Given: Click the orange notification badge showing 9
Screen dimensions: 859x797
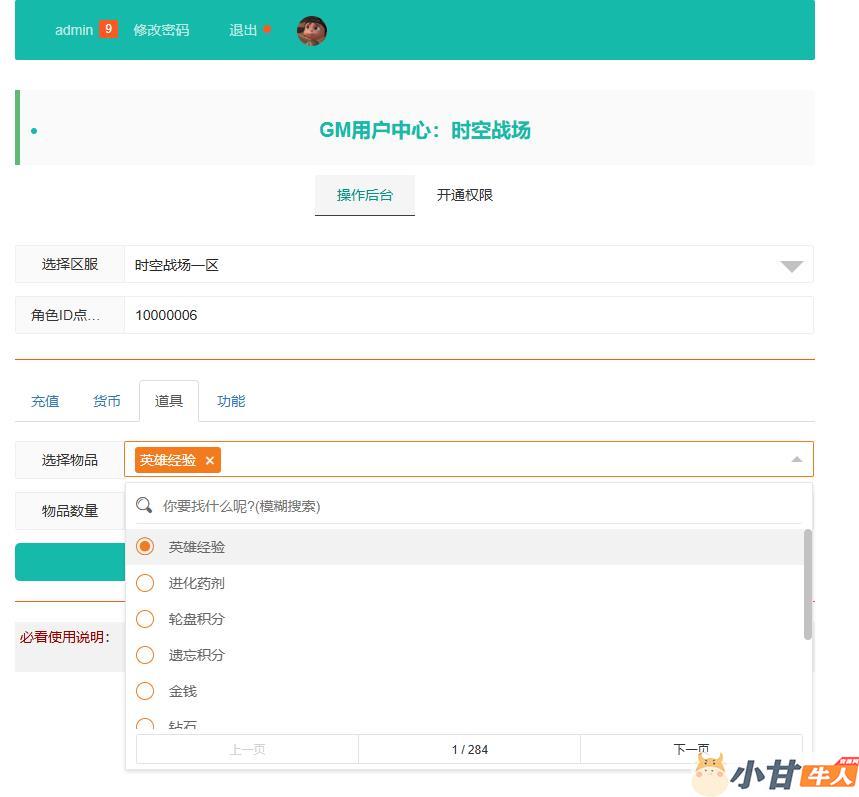Looking at the screenshot, I should [108, 29].
